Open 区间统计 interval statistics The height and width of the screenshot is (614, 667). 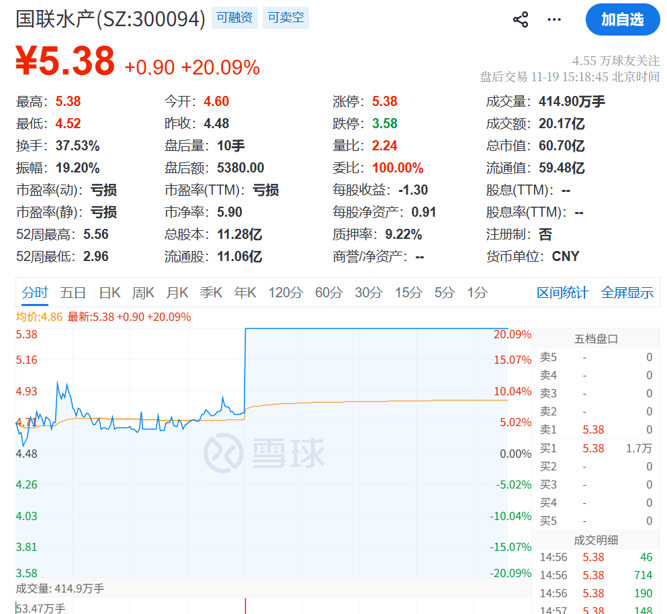coord(562,292)
